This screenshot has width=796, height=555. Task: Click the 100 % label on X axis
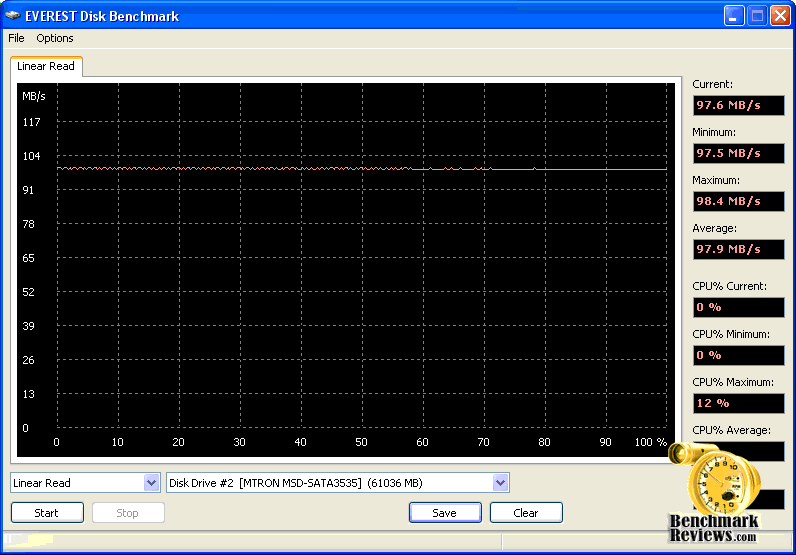[650, 442]
